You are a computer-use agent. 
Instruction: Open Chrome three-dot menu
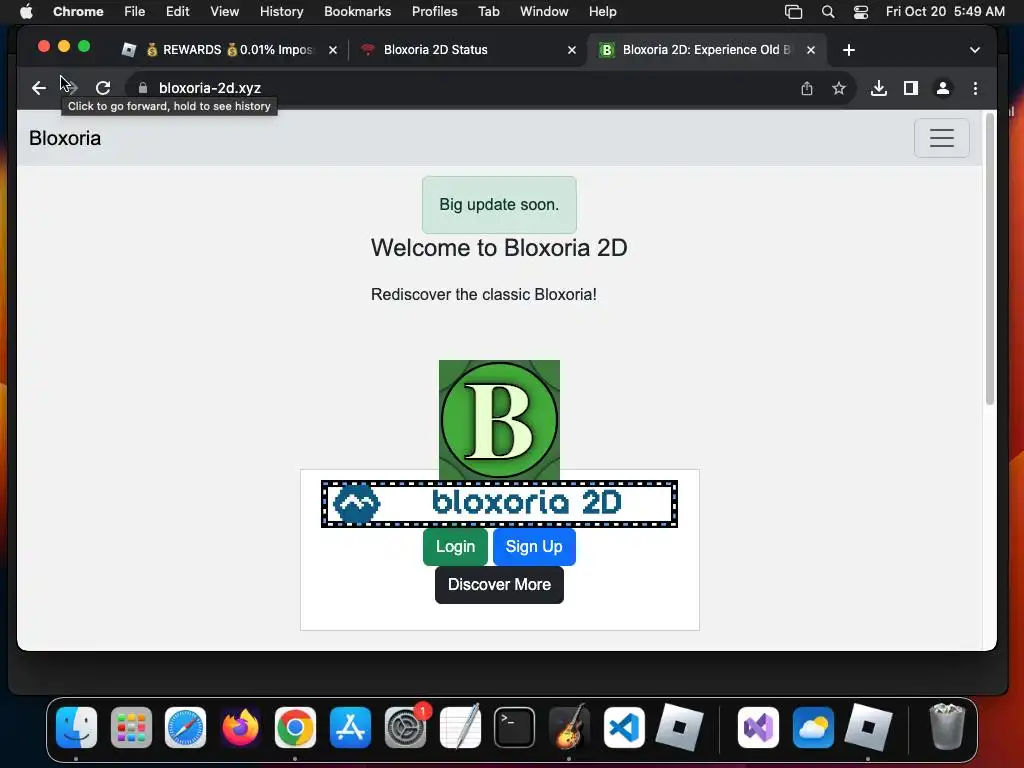click(975, 88)
